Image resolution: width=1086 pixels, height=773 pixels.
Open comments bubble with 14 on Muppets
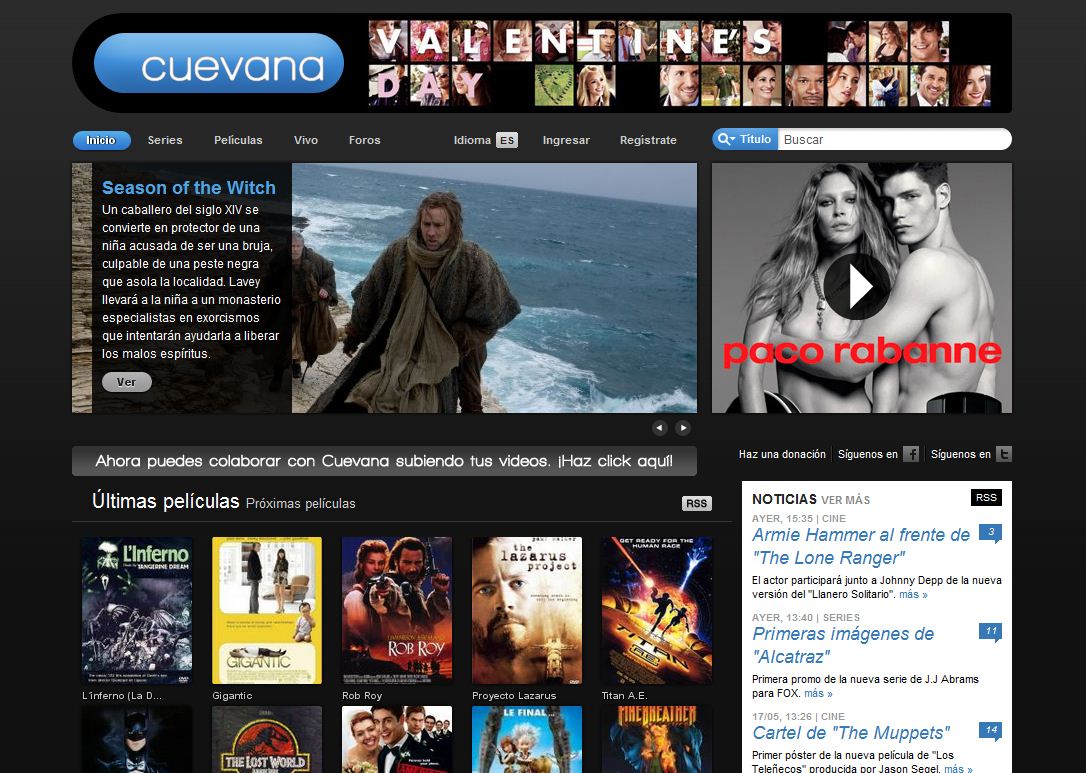(990, 731)
